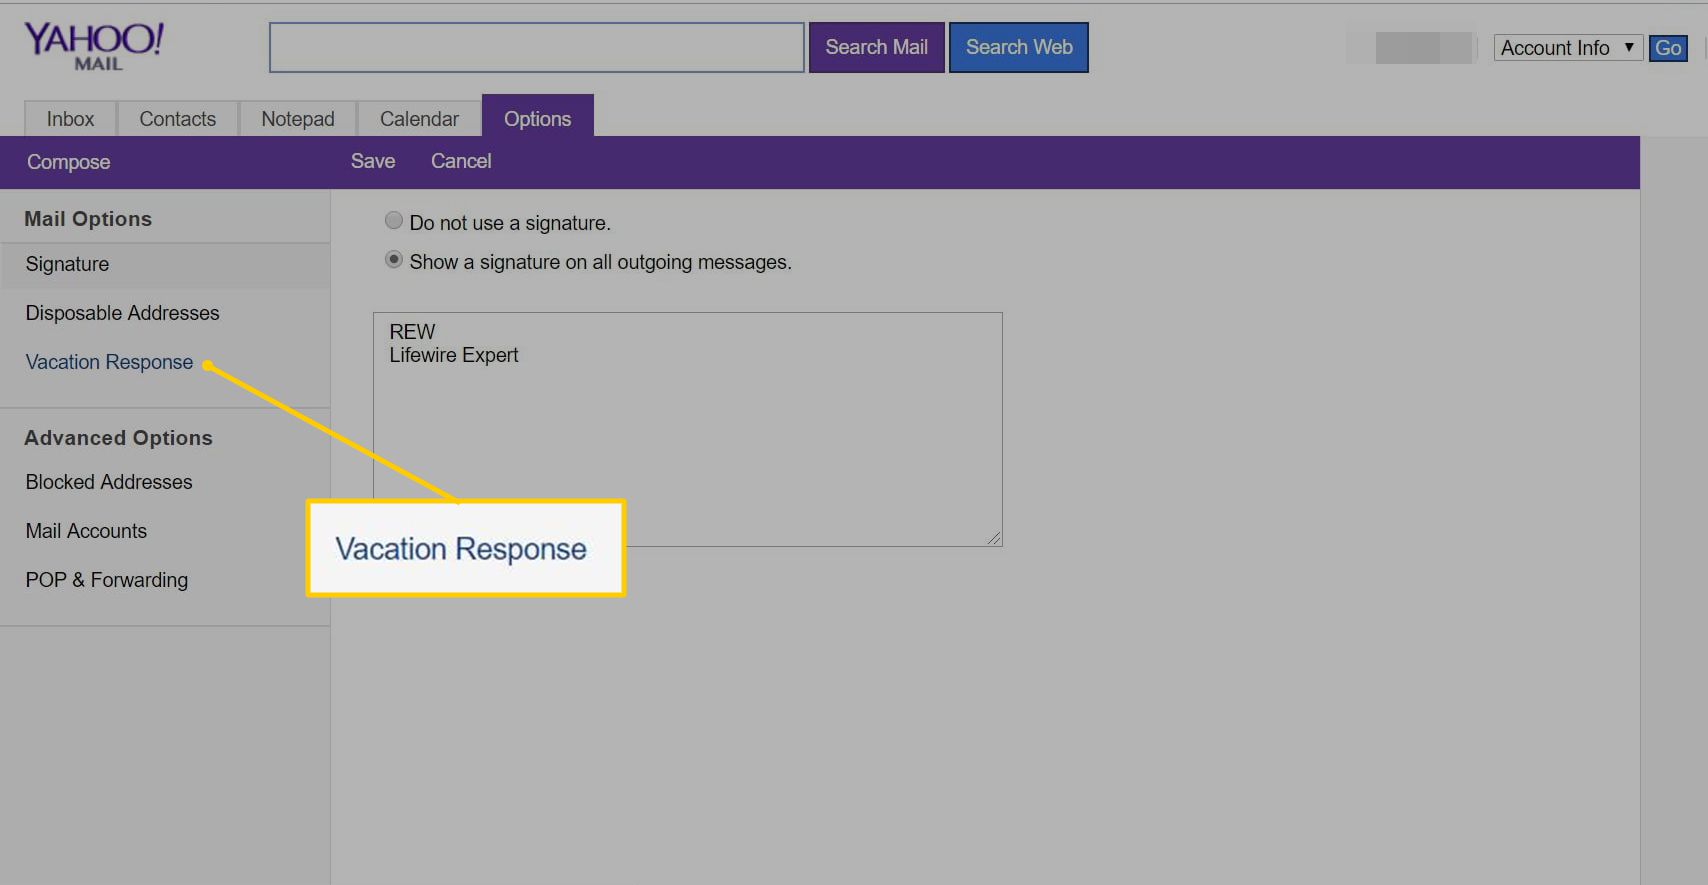1708x885 pixels.
Task: Open the Account Info dropdown
Action: click(1567, 48)
